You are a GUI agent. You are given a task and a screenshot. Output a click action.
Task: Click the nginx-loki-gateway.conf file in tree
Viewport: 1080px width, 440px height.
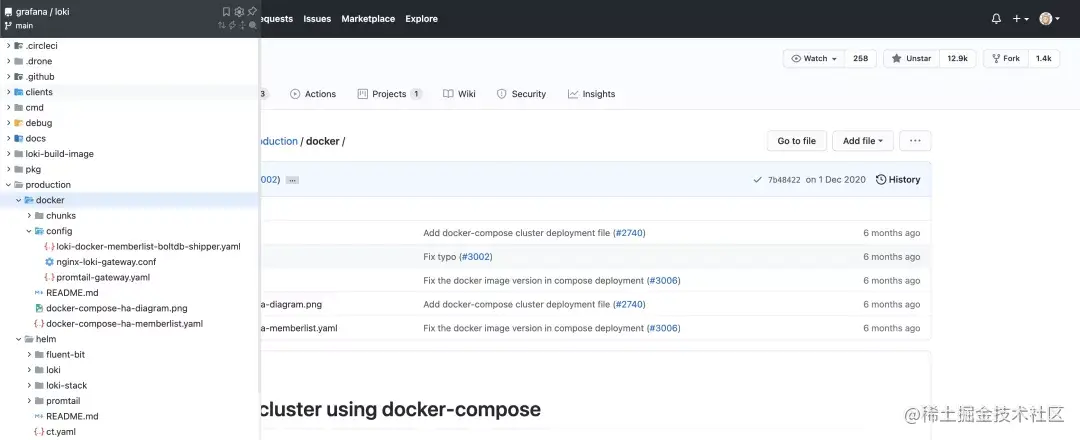click(106, 262)
